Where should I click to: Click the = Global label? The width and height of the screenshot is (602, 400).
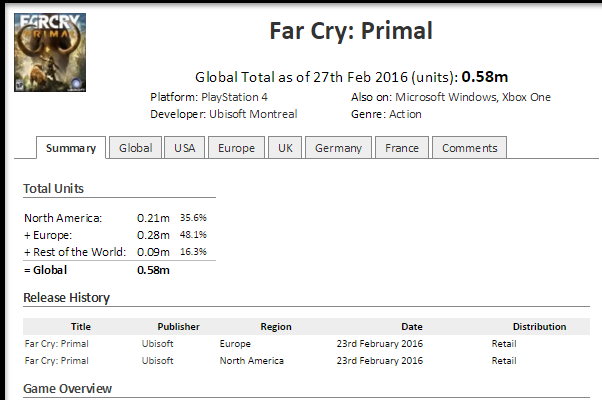[x=45, y=270]
